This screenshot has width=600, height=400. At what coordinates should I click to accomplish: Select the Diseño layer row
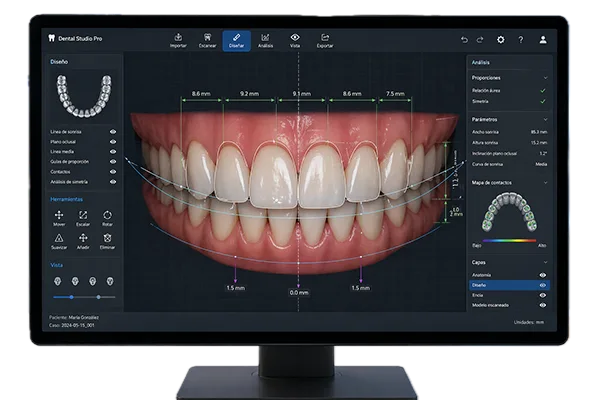509,285
